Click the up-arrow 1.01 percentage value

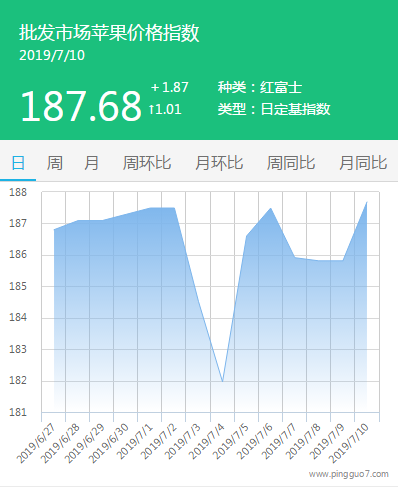(x=165, y=109)
